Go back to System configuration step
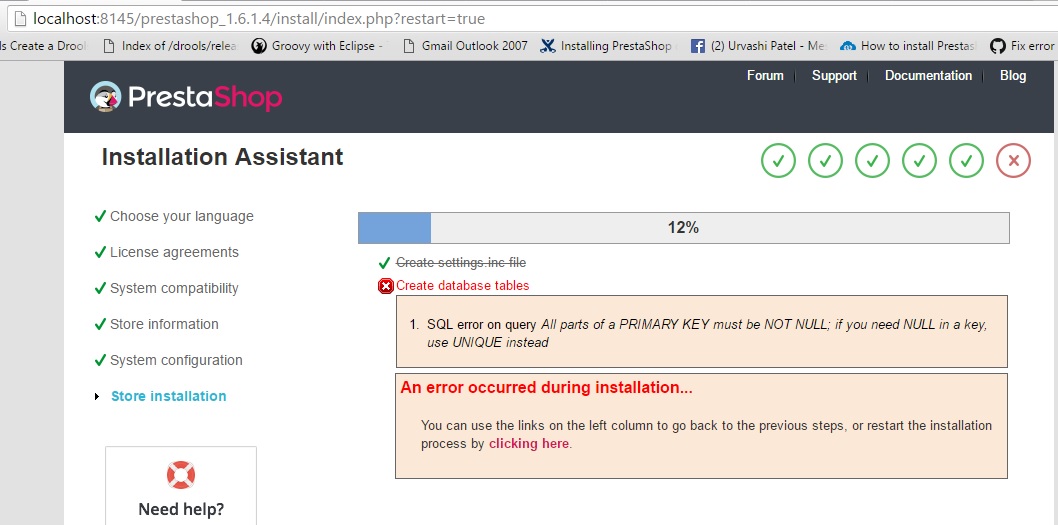 [176, 360]
